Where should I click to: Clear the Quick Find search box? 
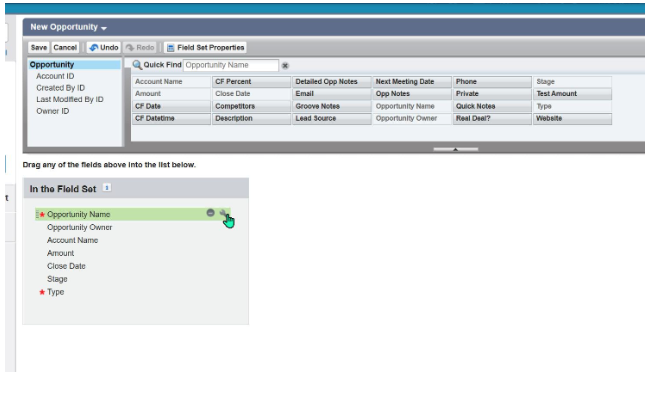tap(285, 65)
